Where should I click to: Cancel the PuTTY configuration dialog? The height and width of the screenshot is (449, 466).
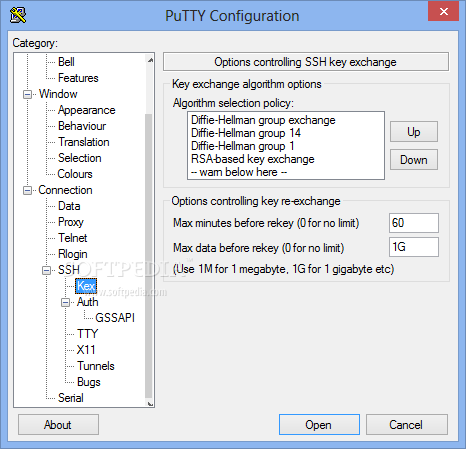(x=407, y=425)
